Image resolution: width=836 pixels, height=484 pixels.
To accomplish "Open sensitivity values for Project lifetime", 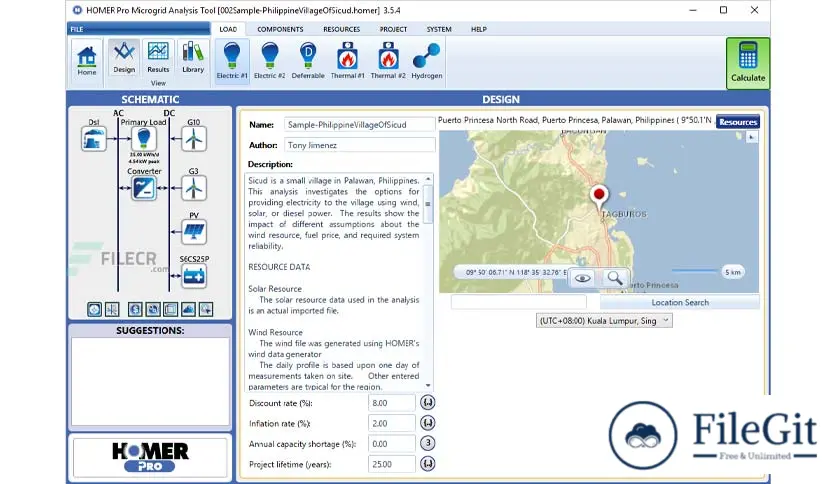I will (428, 464).
